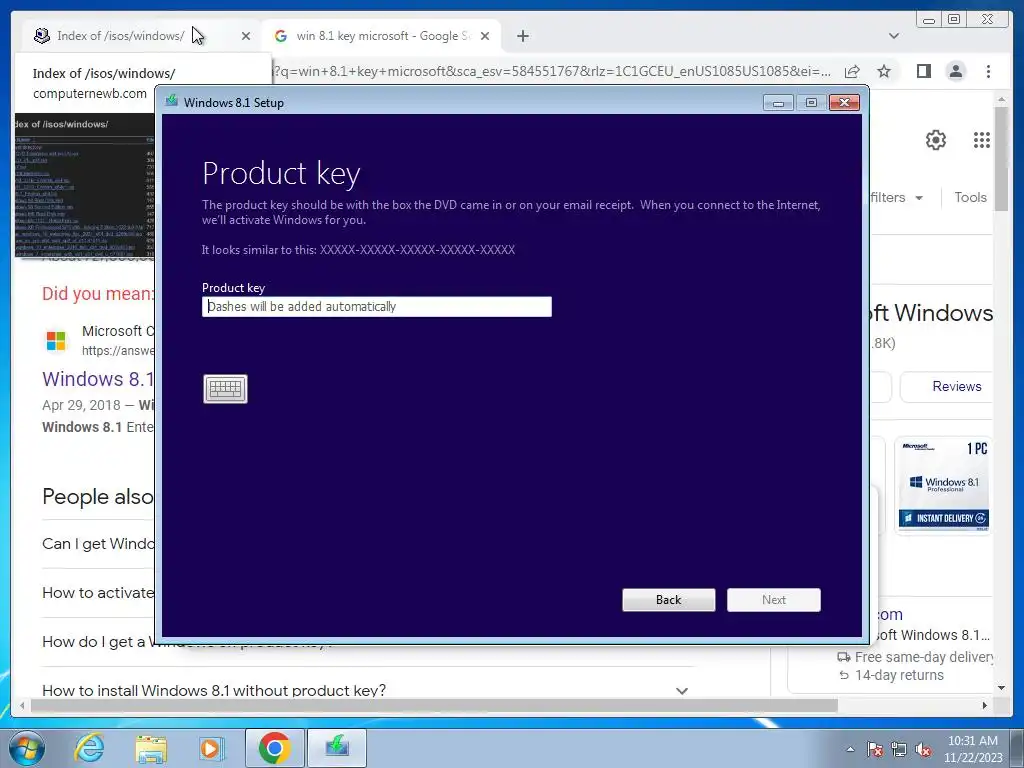Toggle the Chrome side panel
Viewport: 1024px width, 768px height.
pyautogui.click(x=923, y=71)
